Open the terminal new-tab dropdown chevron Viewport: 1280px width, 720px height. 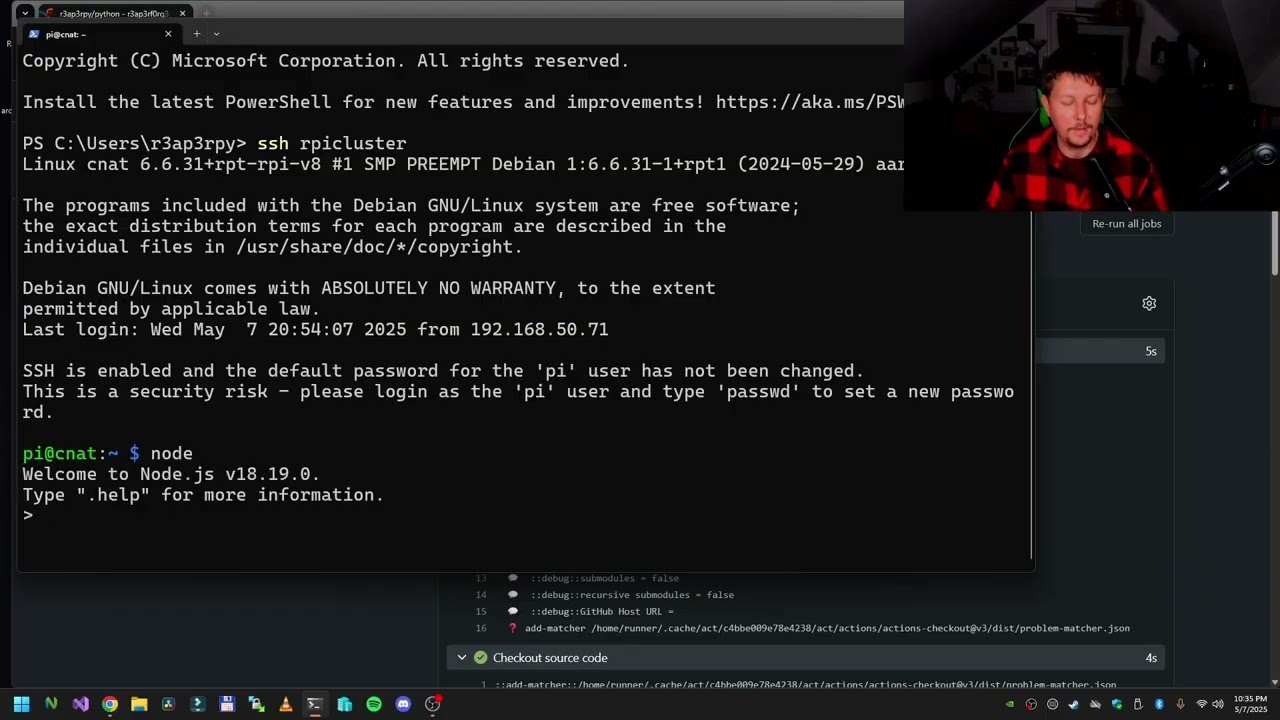pyautogui.click(x=216, y=34)
